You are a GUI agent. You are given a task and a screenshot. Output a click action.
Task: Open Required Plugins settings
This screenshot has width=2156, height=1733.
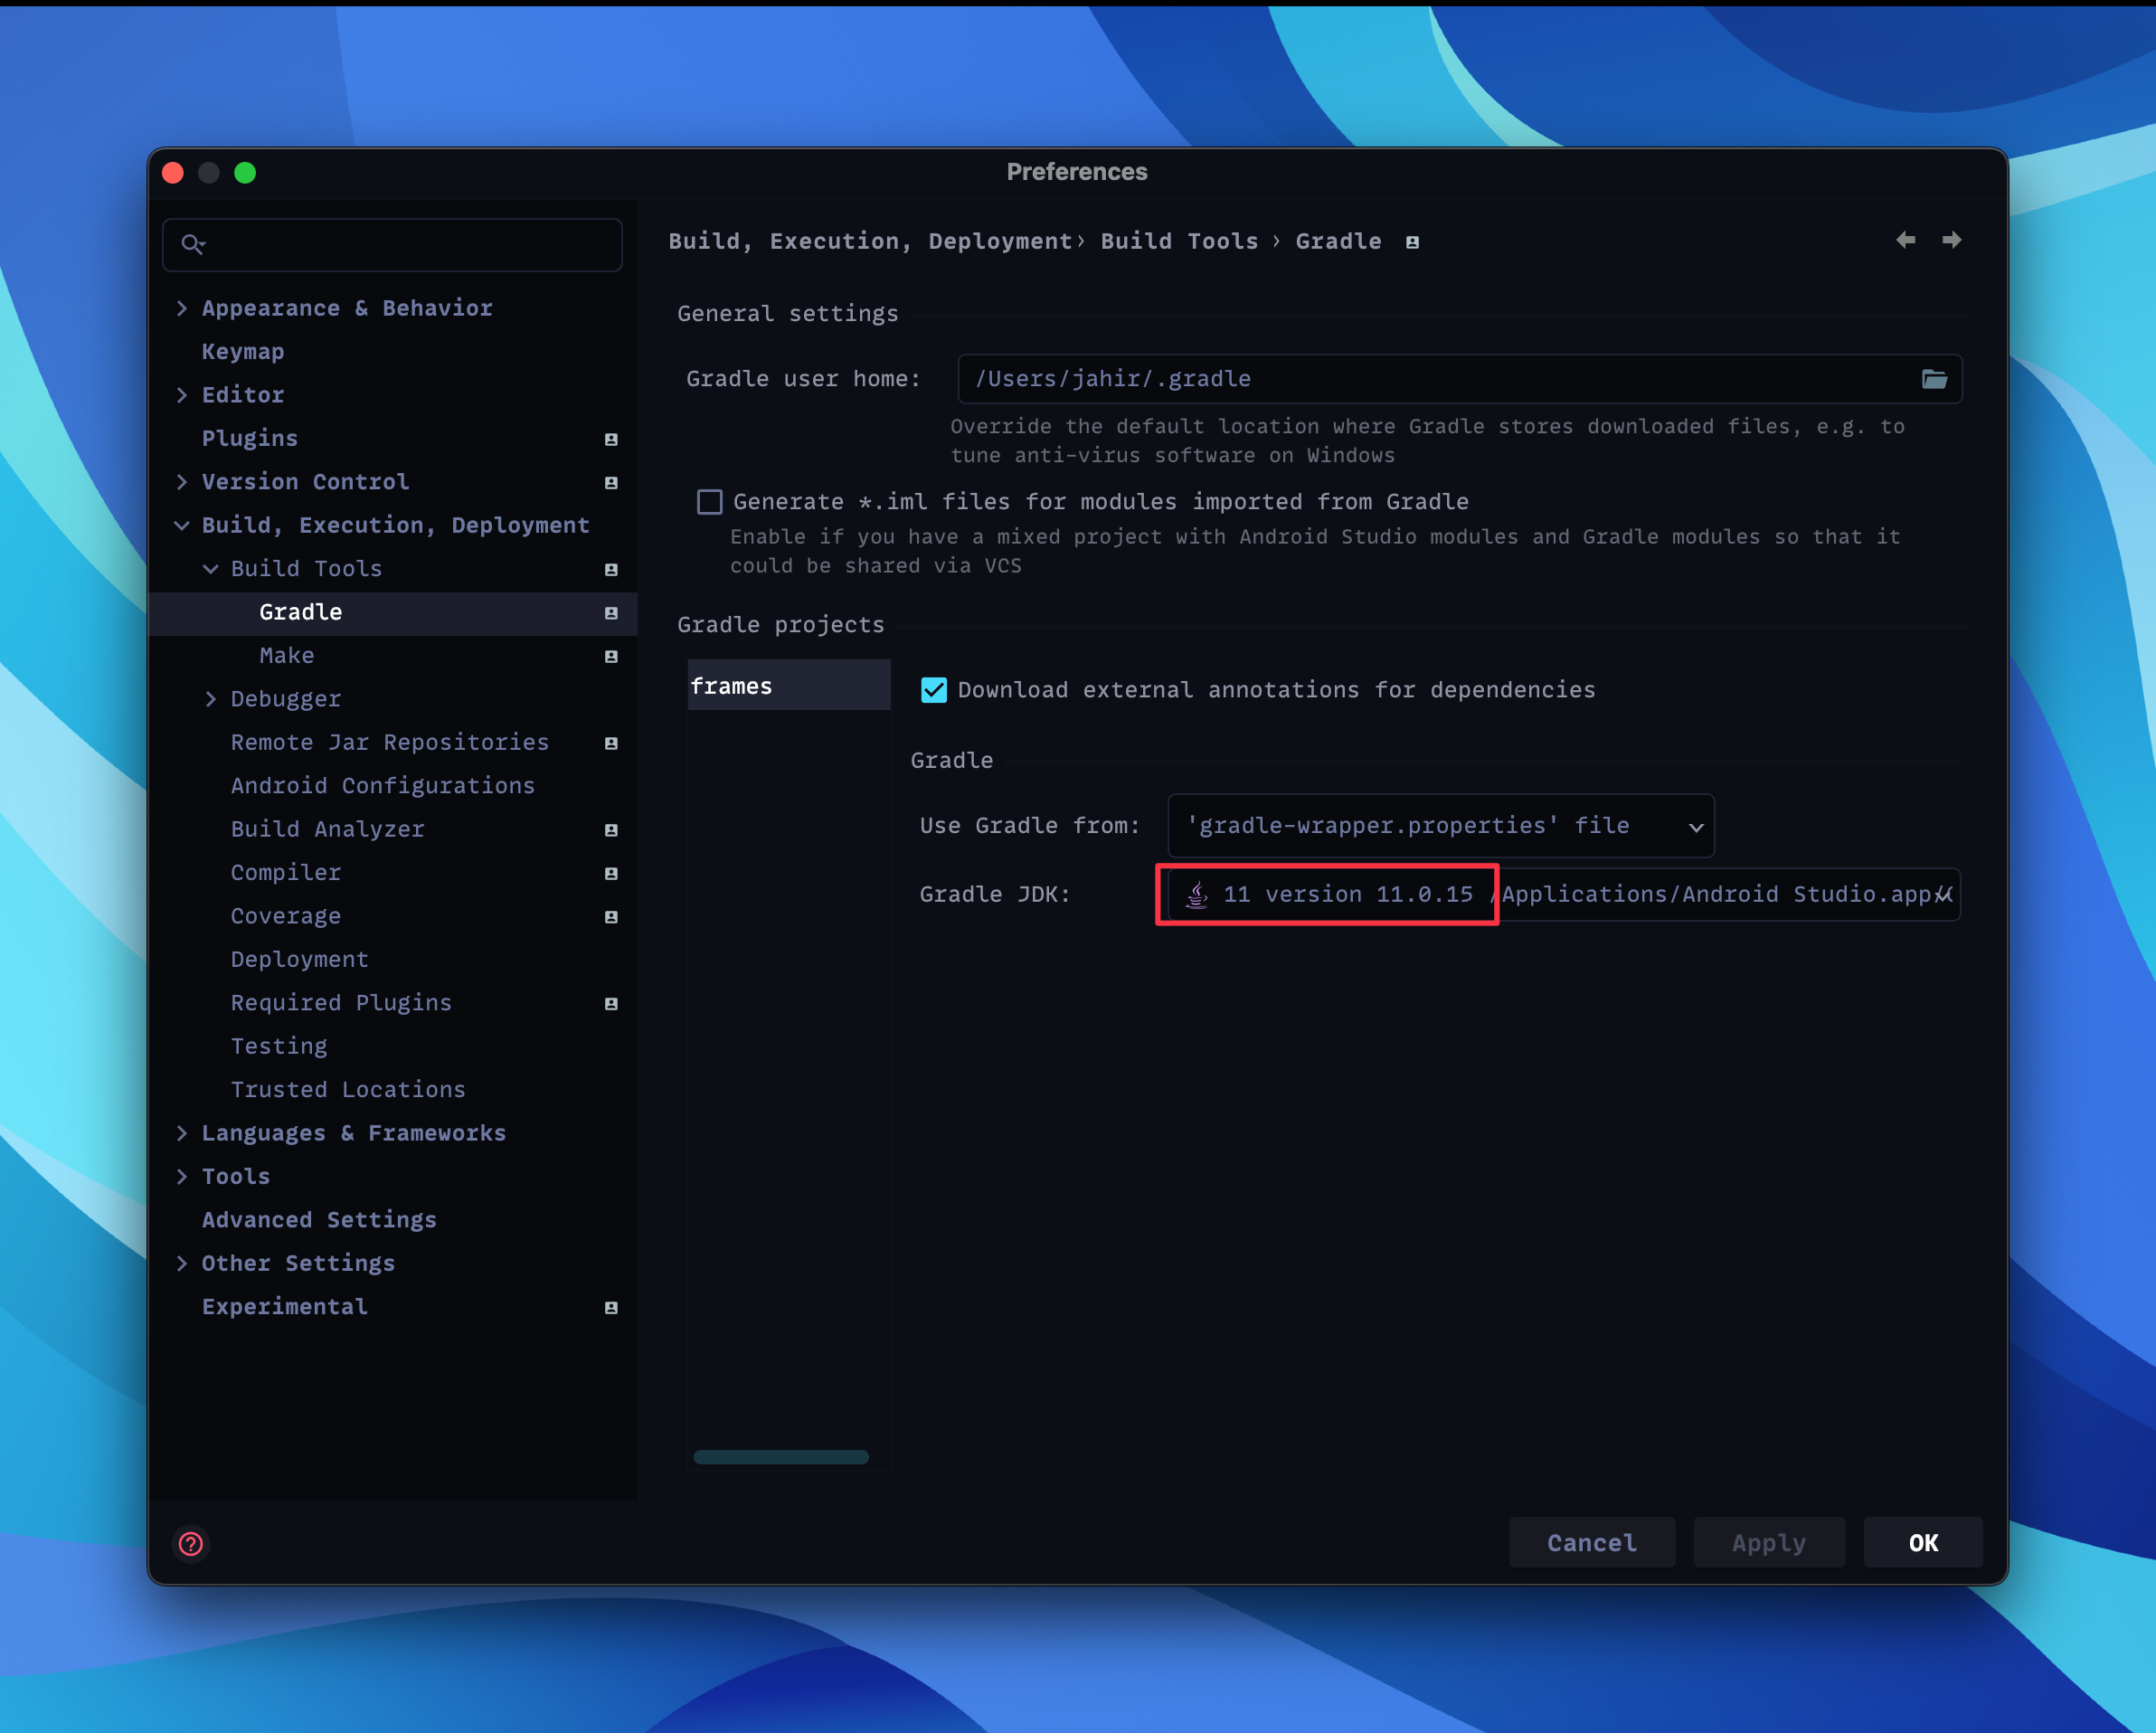[x=341, y=1003]
